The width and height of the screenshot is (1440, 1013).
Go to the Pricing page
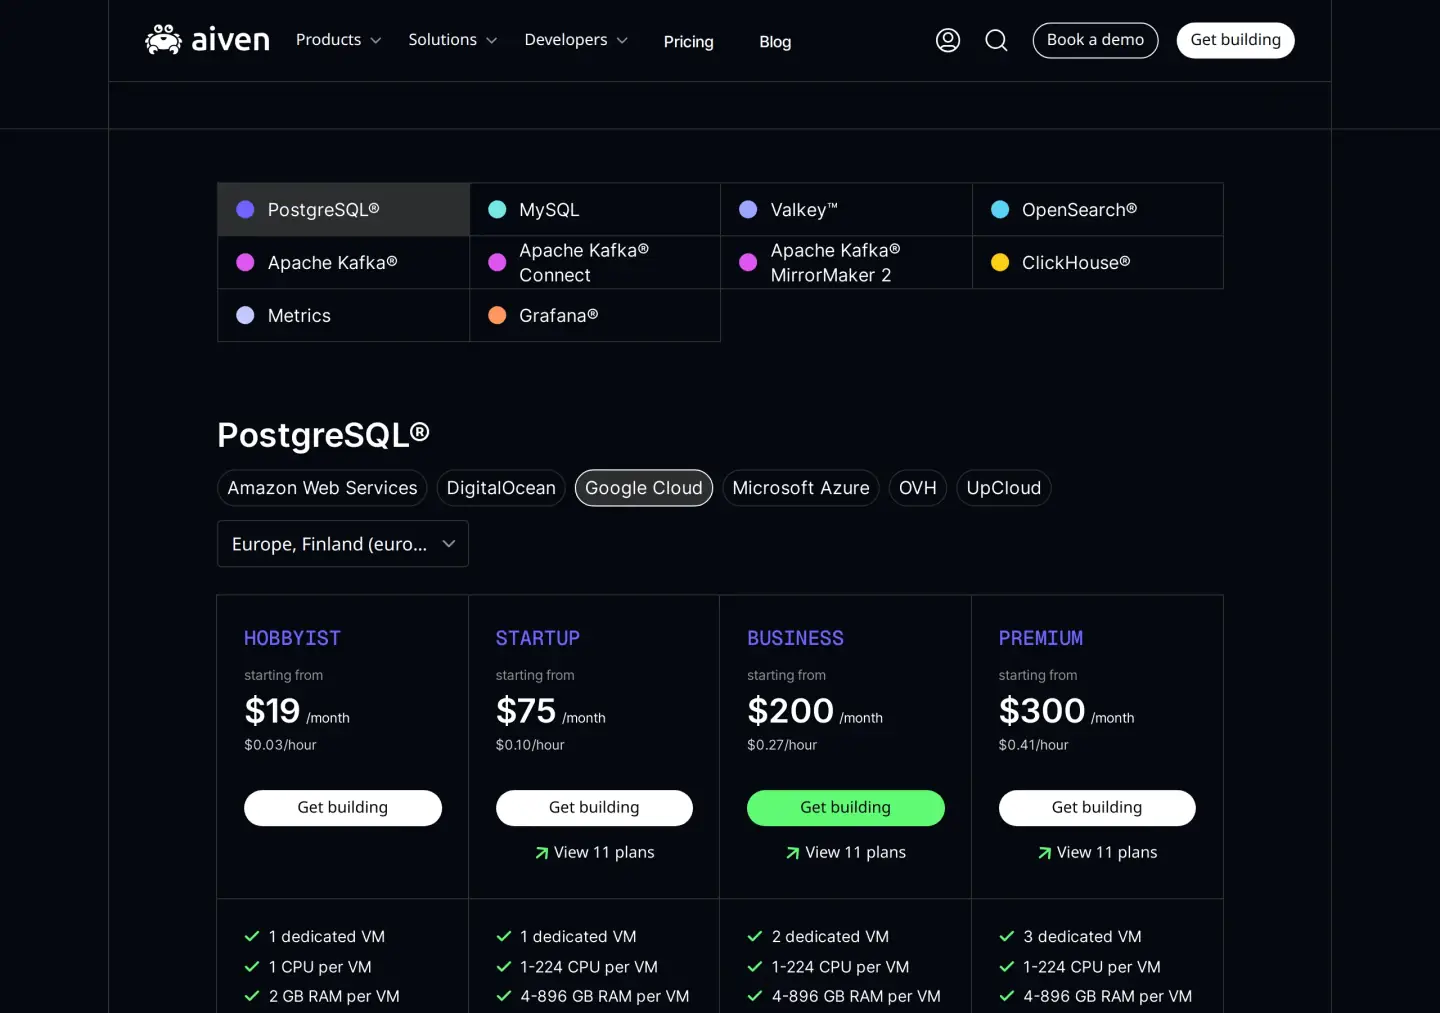(689, 42)
